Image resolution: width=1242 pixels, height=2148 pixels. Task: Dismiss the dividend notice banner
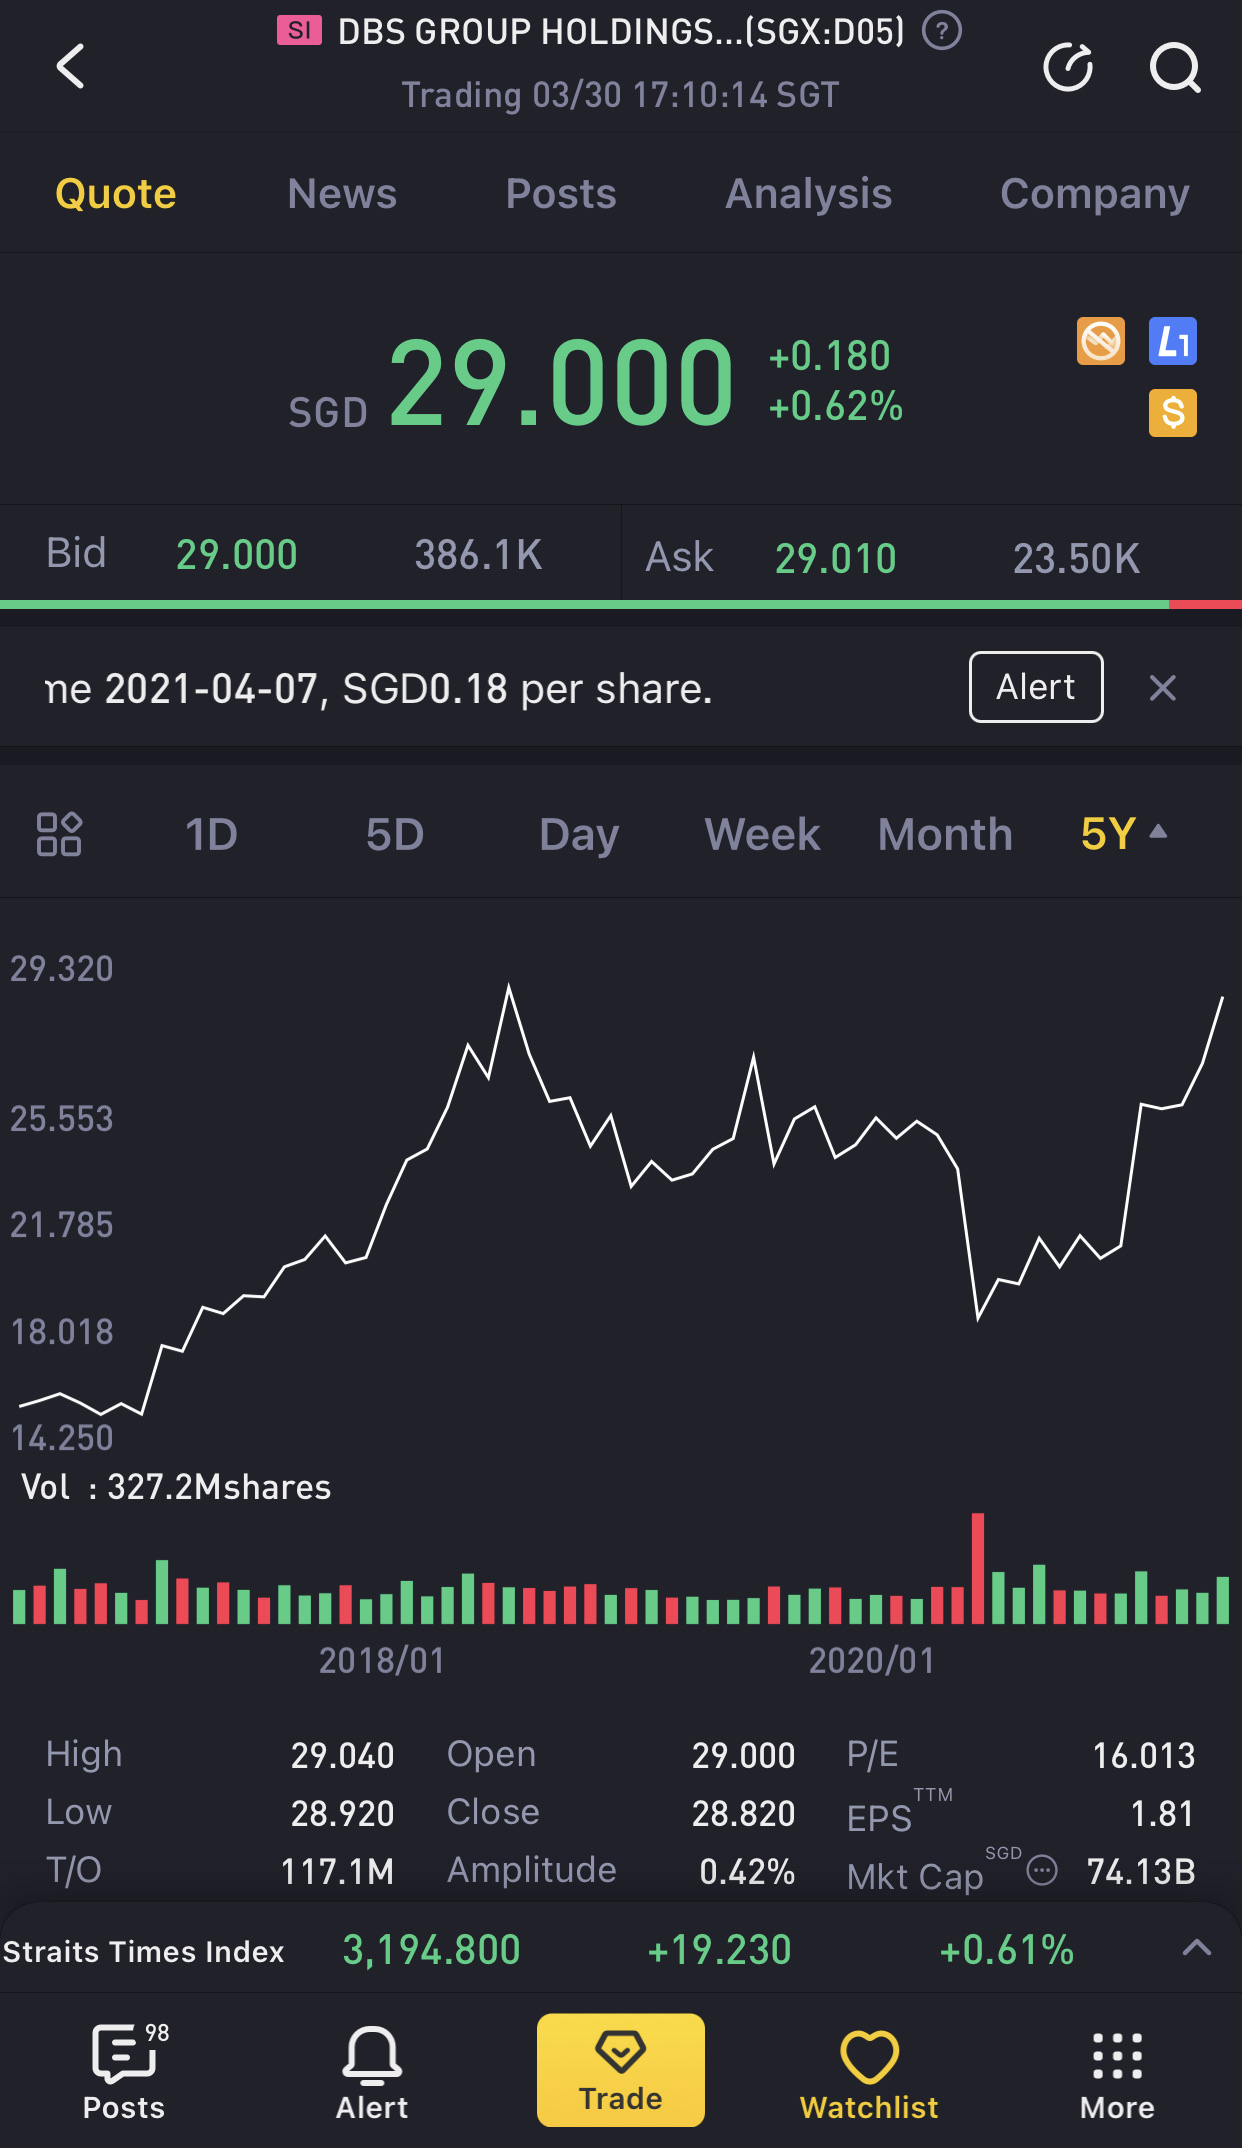(1162, 688)
